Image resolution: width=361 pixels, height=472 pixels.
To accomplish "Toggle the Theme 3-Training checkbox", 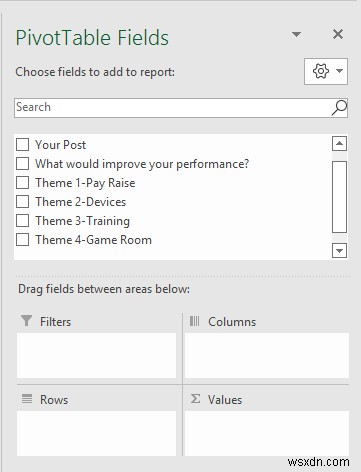I will pyautogui.click(x=23, y=221).
